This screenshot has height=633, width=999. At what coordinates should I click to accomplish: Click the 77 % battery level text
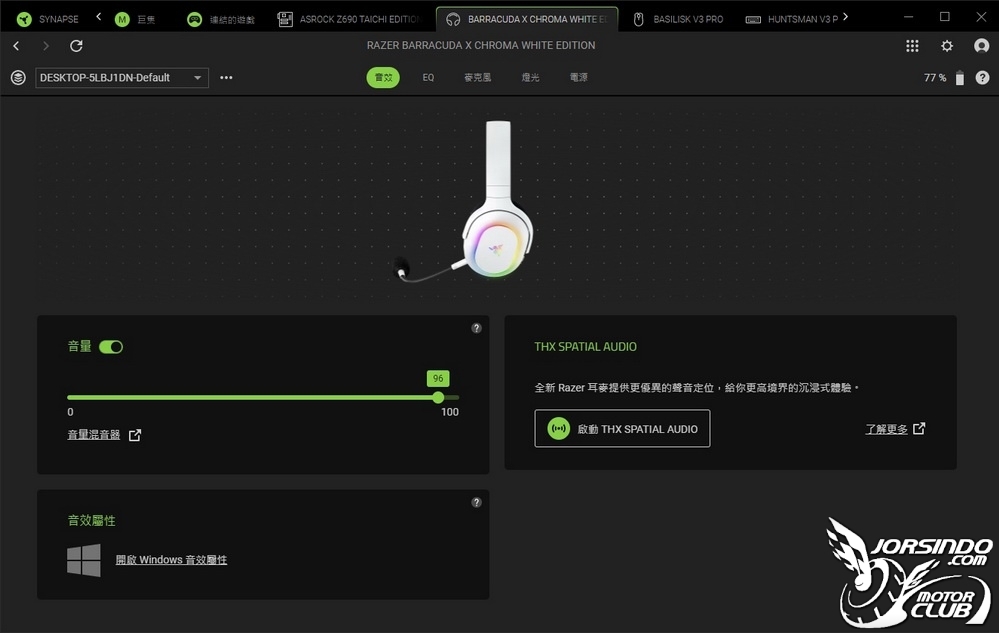935,78
